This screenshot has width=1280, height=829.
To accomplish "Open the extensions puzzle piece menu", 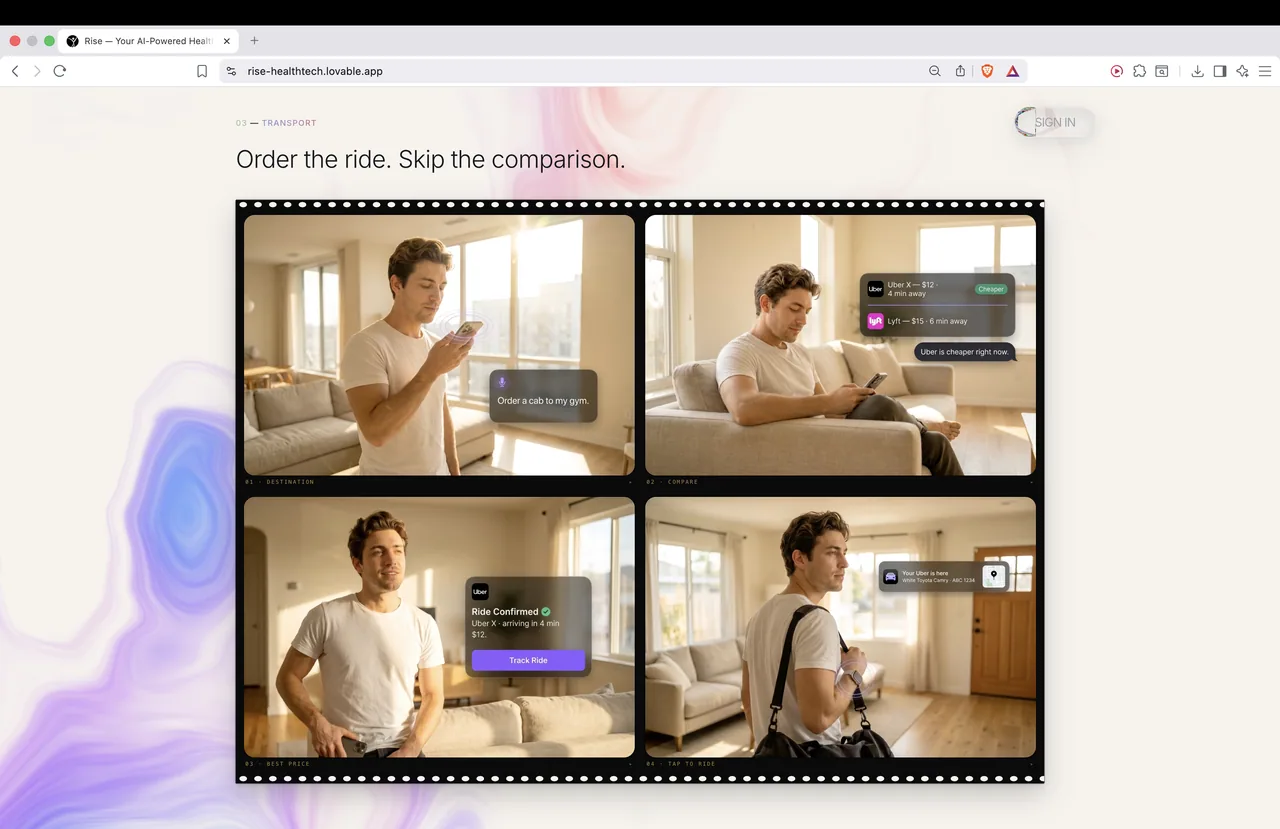I will pos(1139,71).
